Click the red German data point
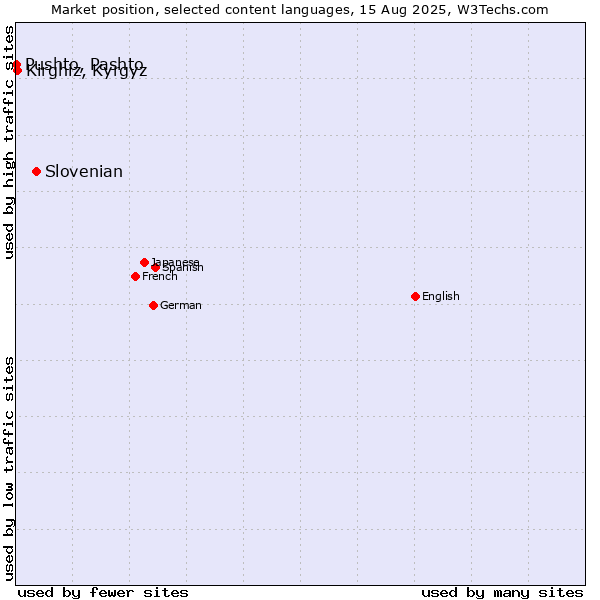 tap(153, 305)
